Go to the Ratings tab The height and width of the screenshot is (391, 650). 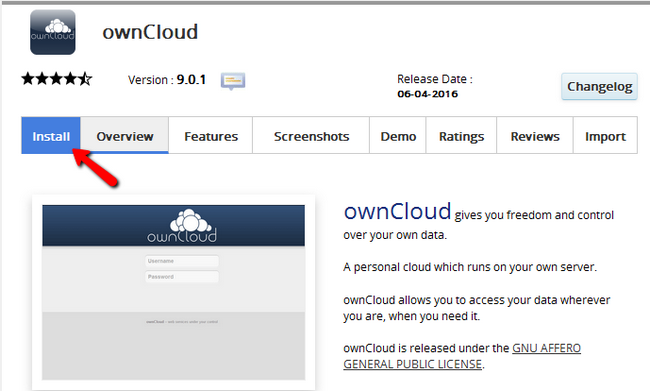(461, 136)
